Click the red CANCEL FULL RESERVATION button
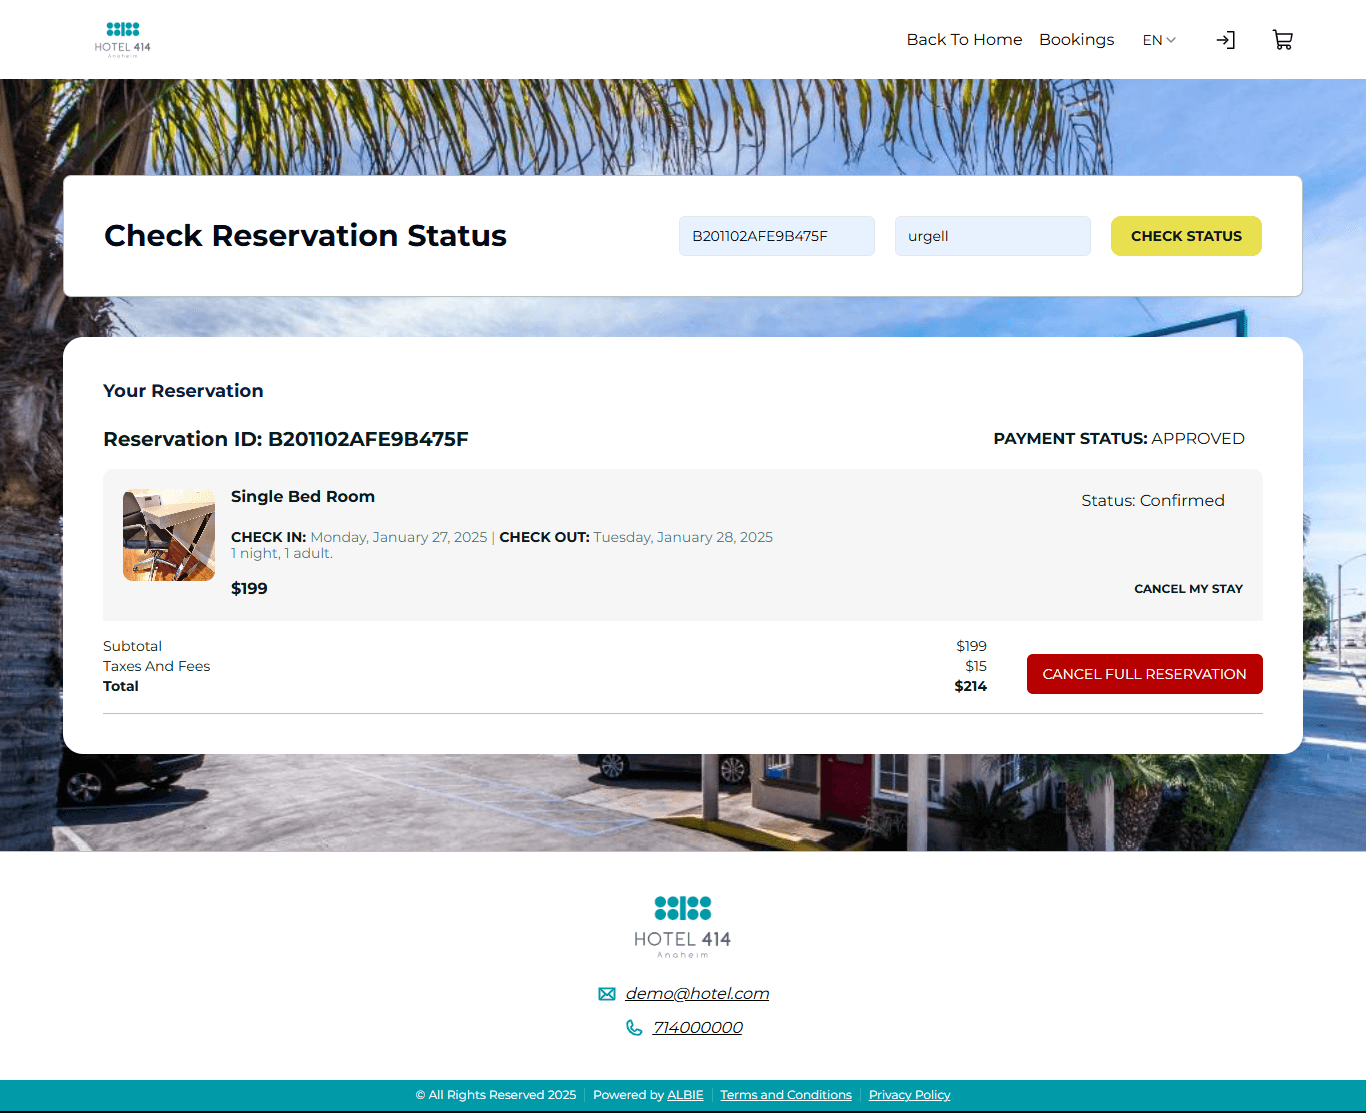This screenshot has width=1366, height=1113. coord(1144,674)
